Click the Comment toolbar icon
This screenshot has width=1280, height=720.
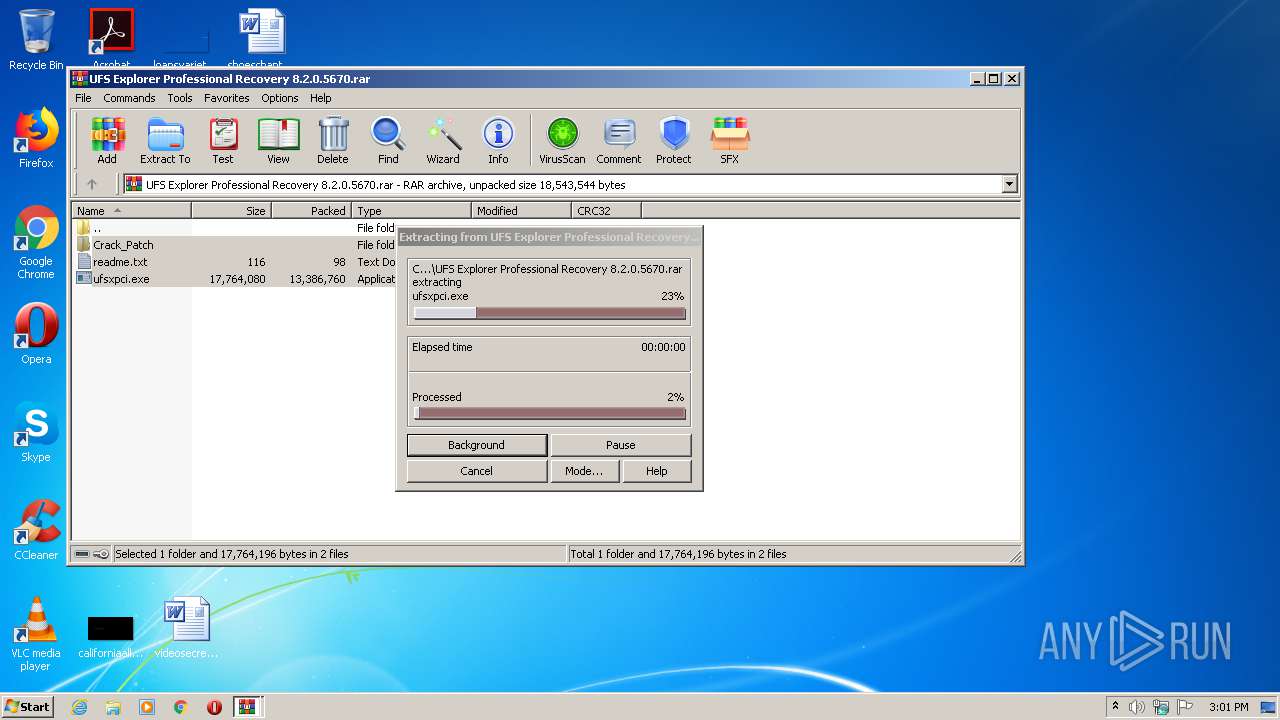pos(619,140)
